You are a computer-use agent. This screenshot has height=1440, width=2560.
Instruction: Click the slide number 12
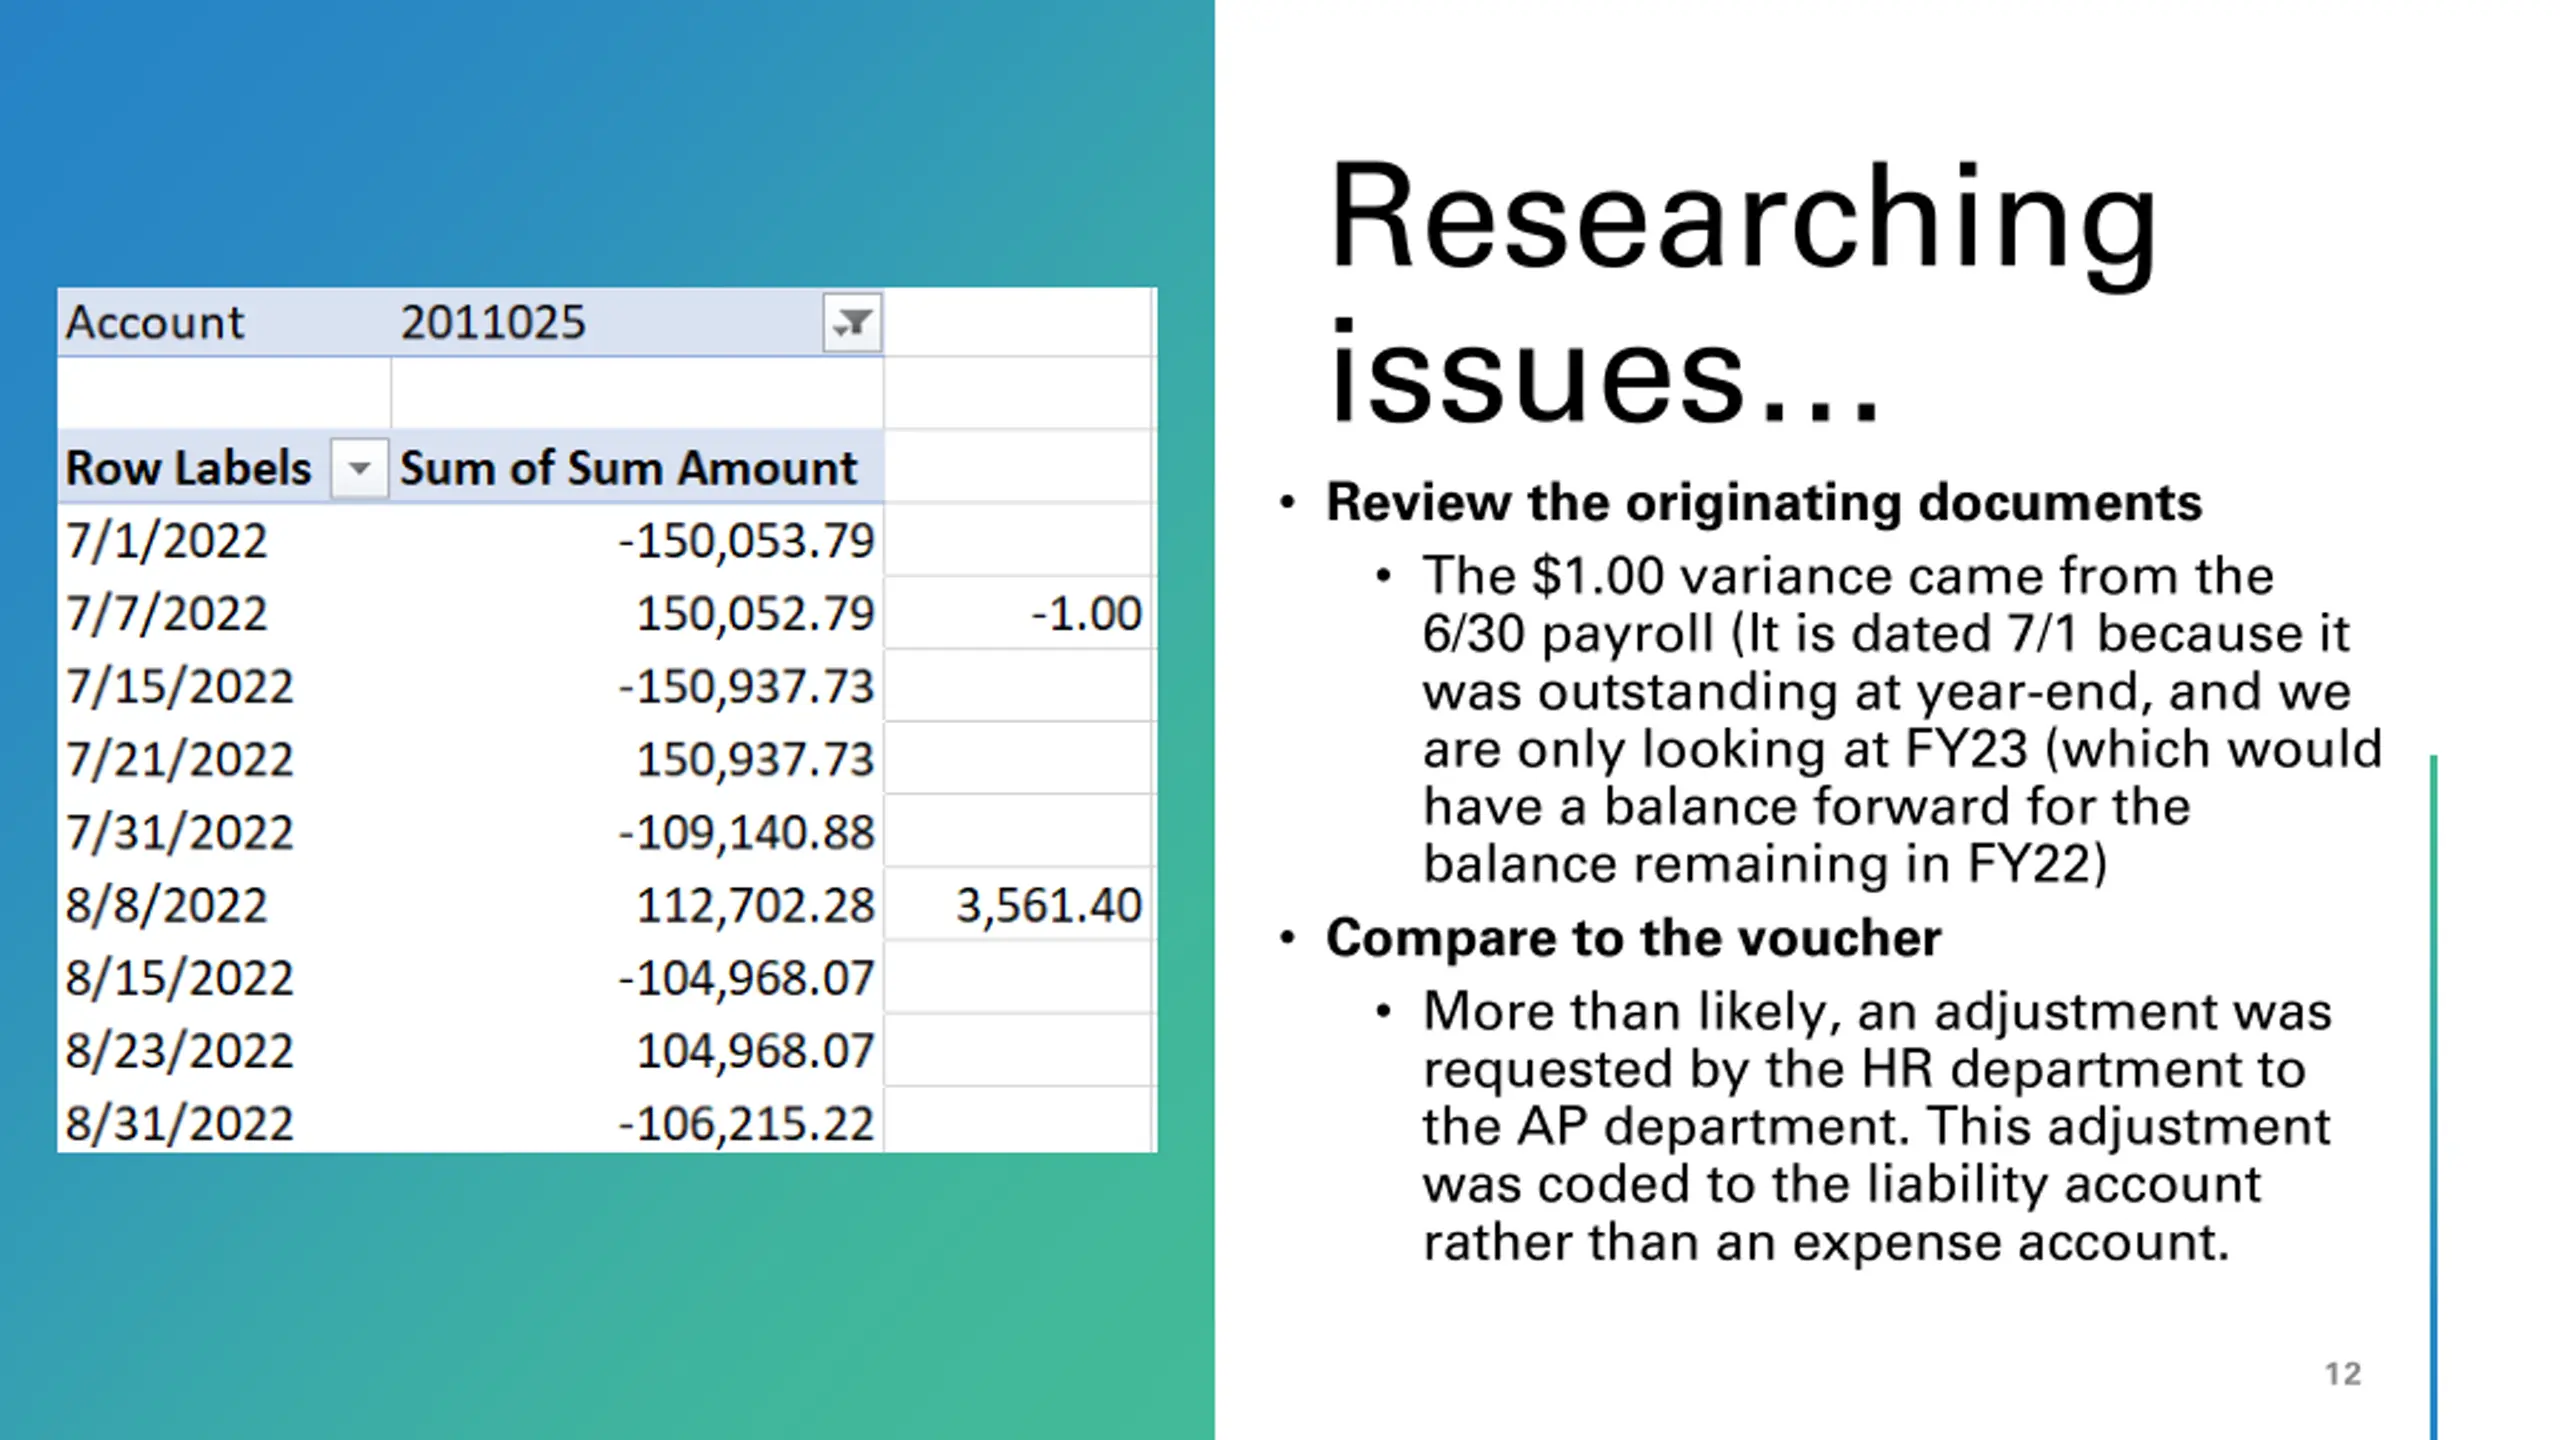tap(2343, 1374)
